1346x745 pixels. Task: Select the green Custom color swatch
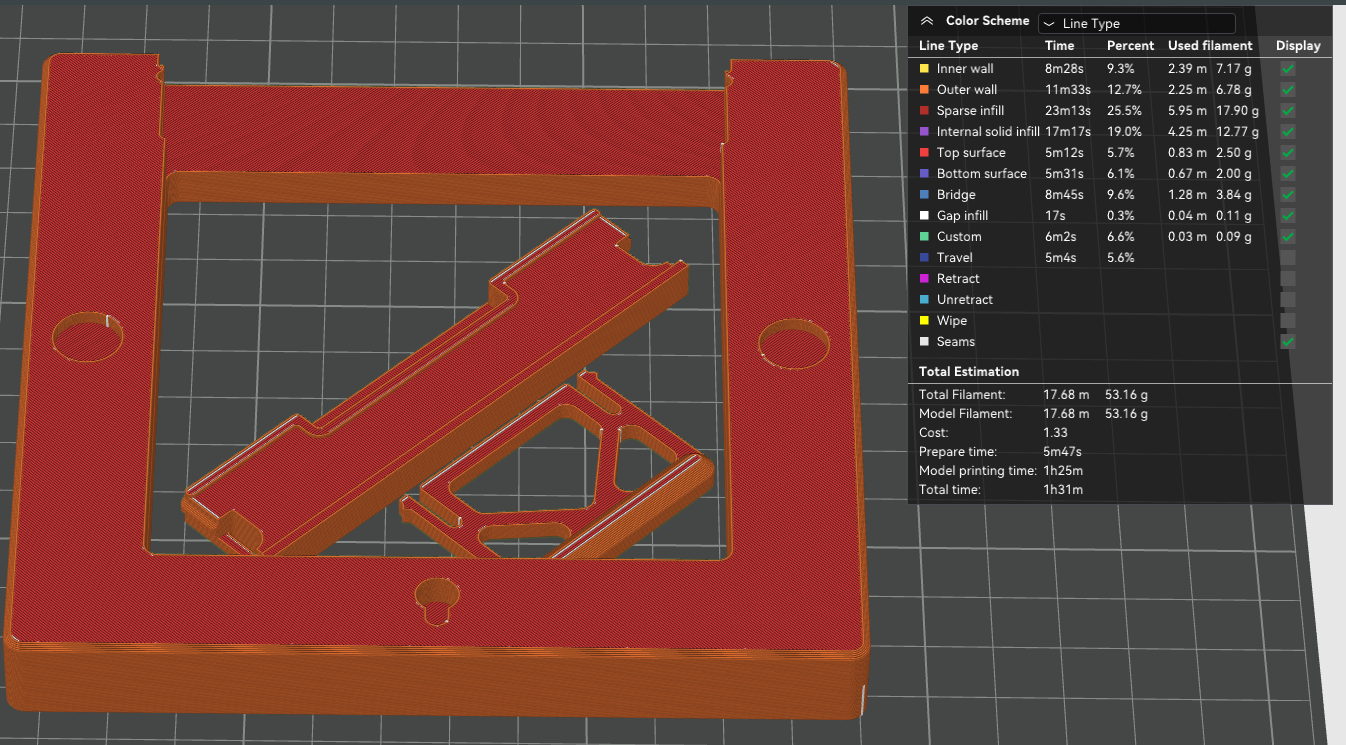pos(924,237)
